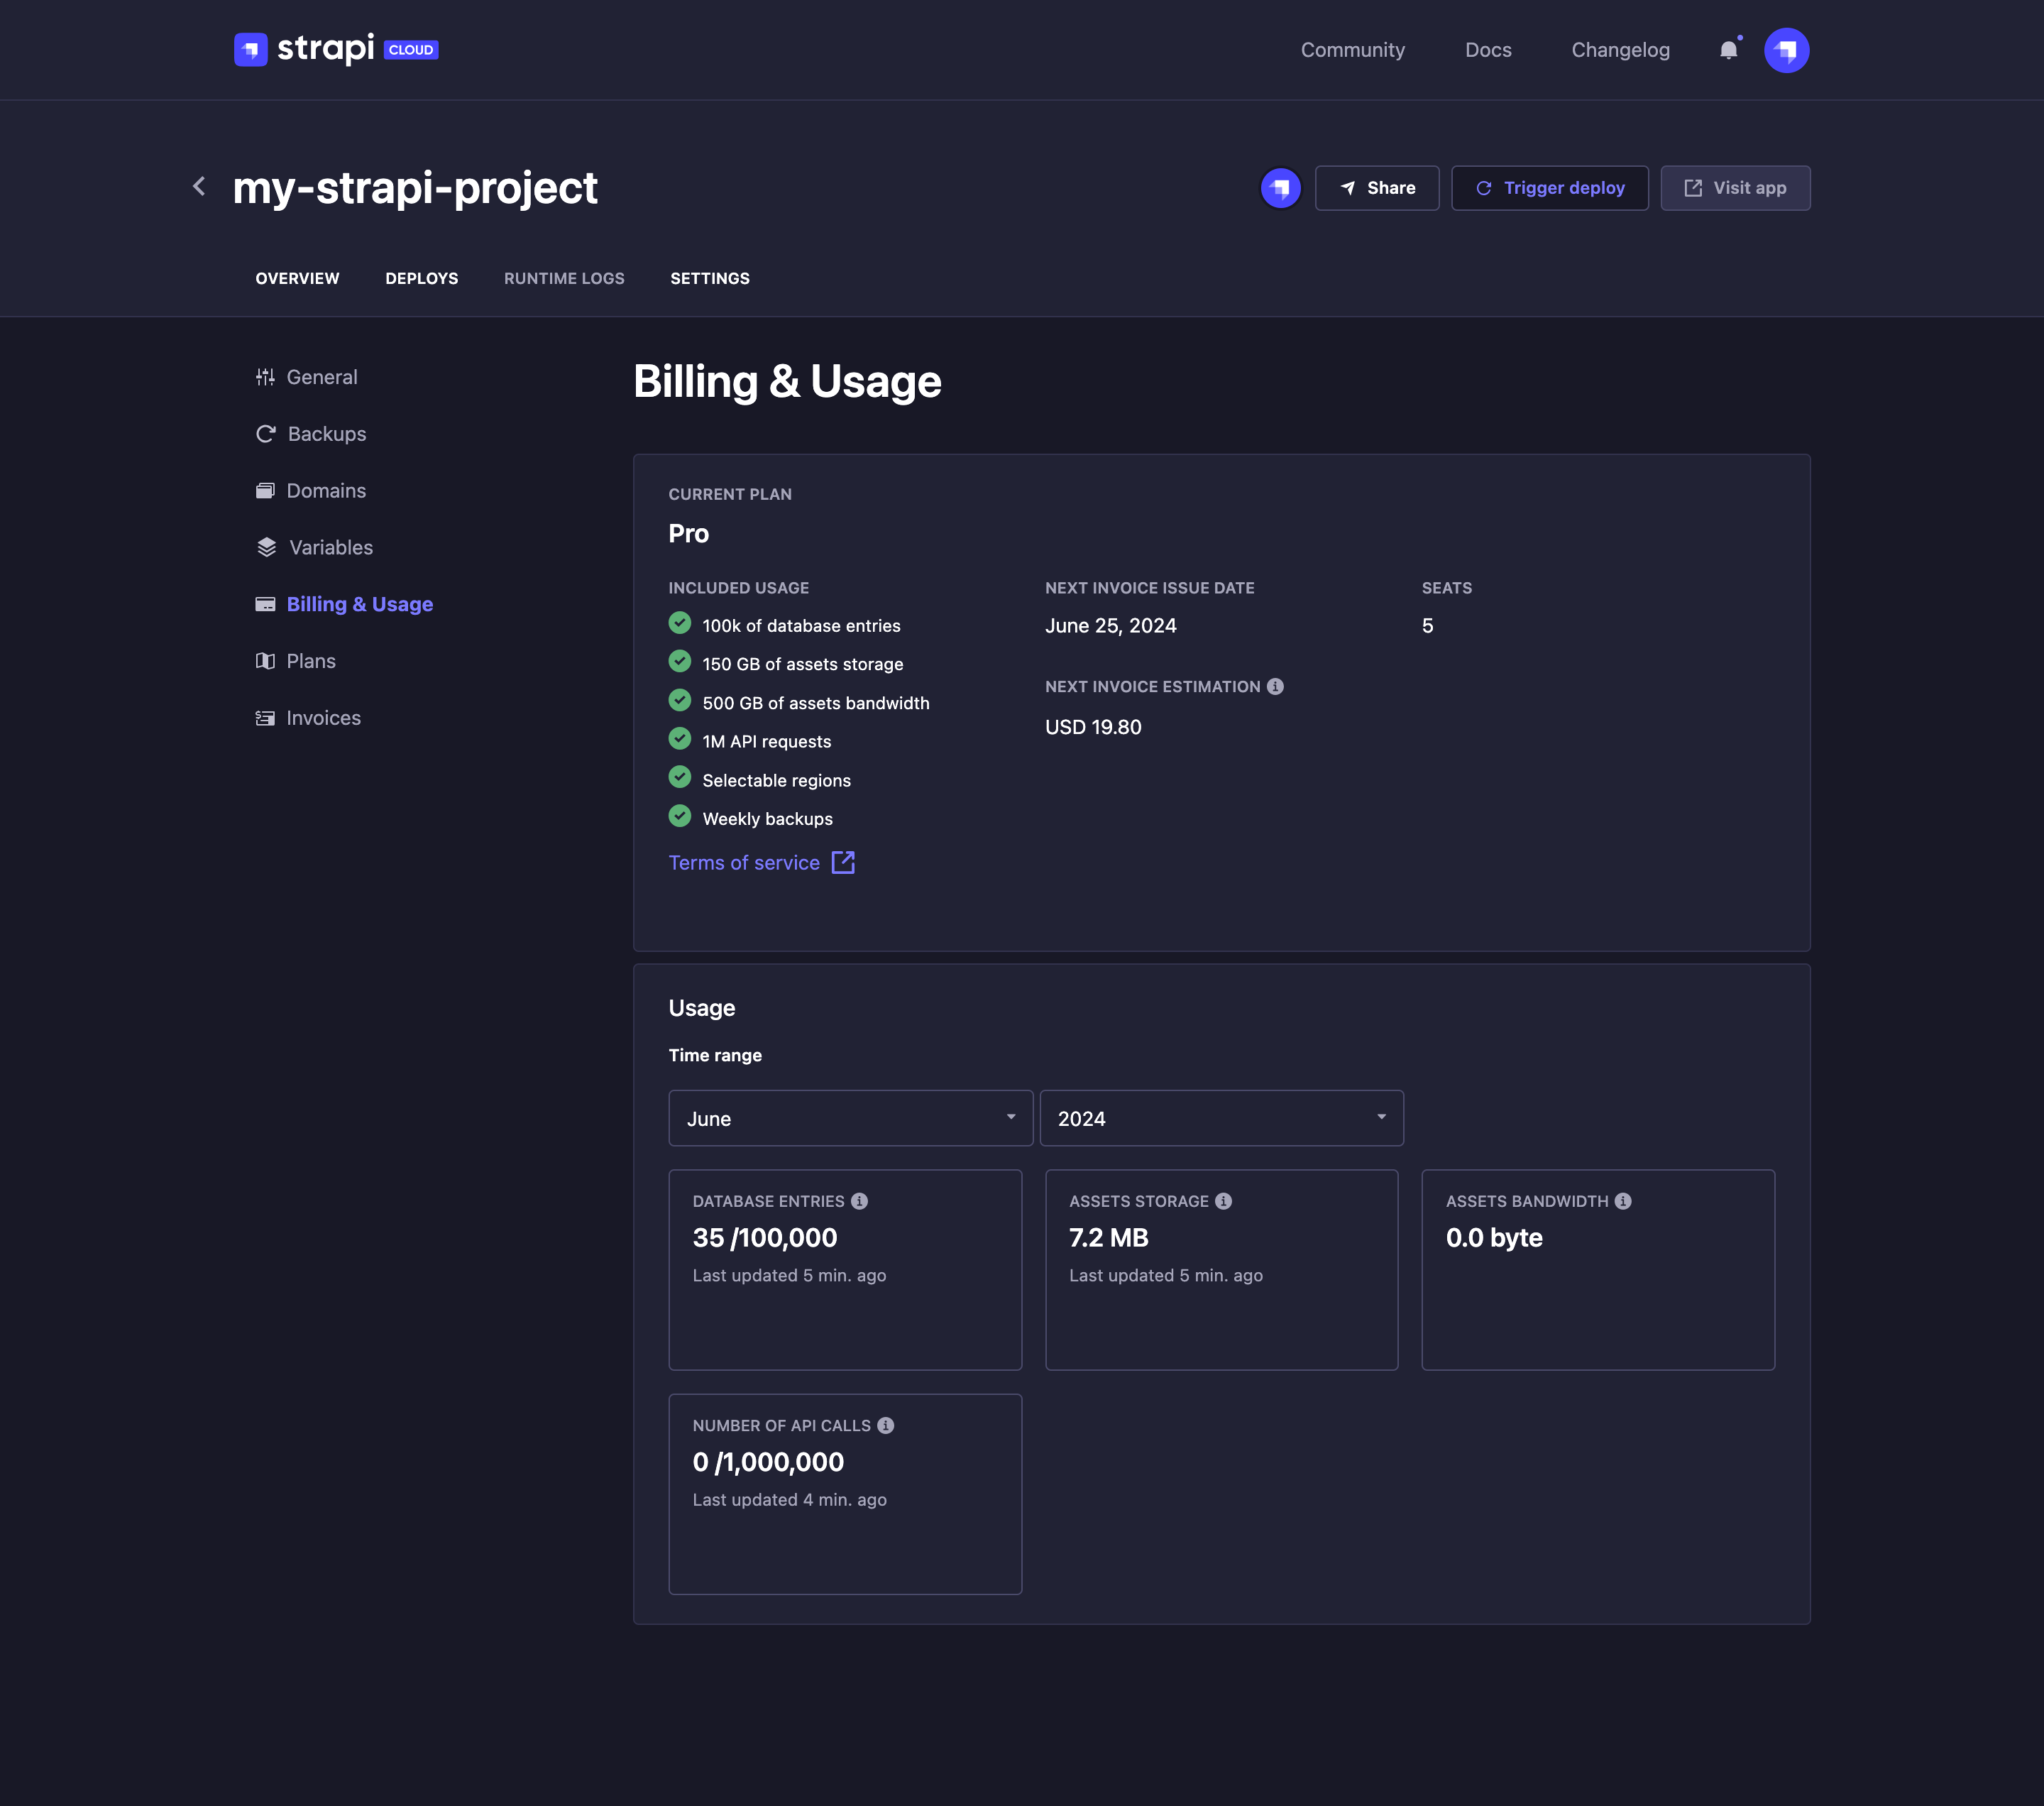Open the Runtime Logs tab
Image resolution: width=2044 pixels, height=1806 pixels.
pos(564,278)
